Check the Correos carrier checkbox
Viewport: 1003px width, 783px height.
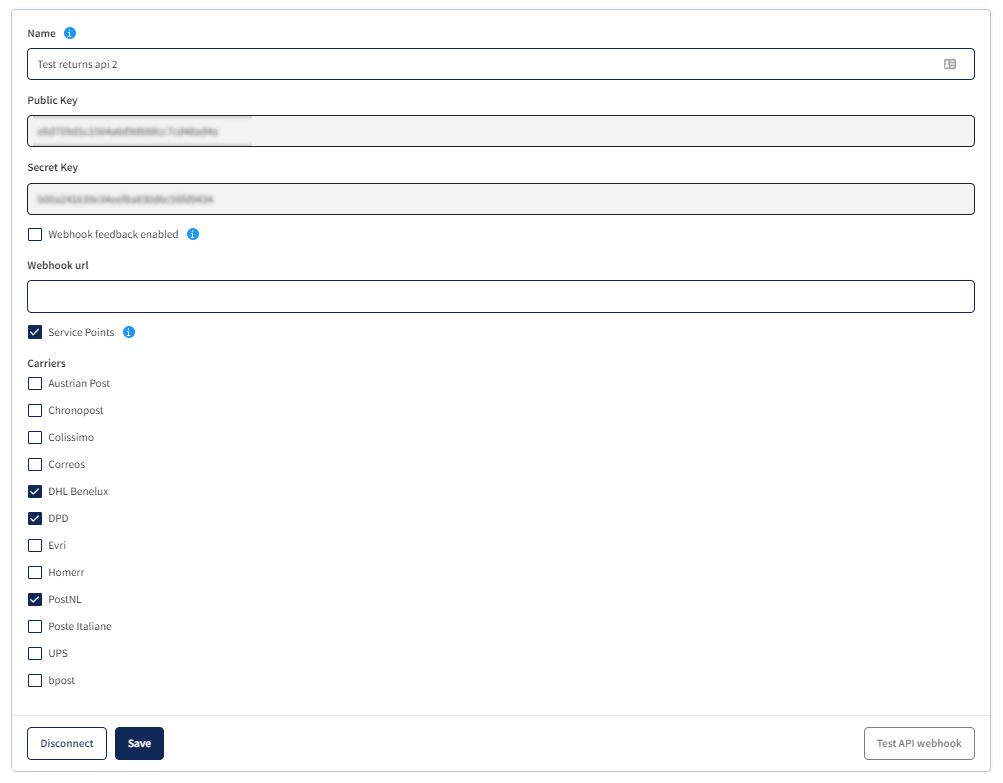click(x=35, y=464)
